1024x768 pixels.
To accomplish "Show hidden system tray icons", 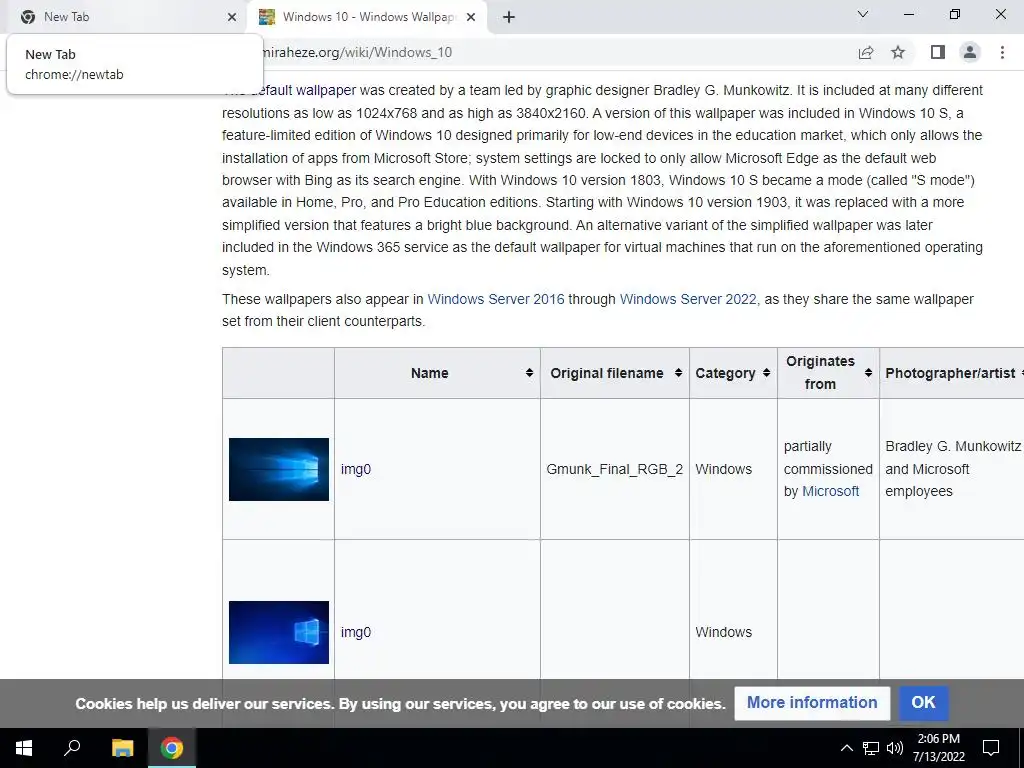I will [846, 748].
